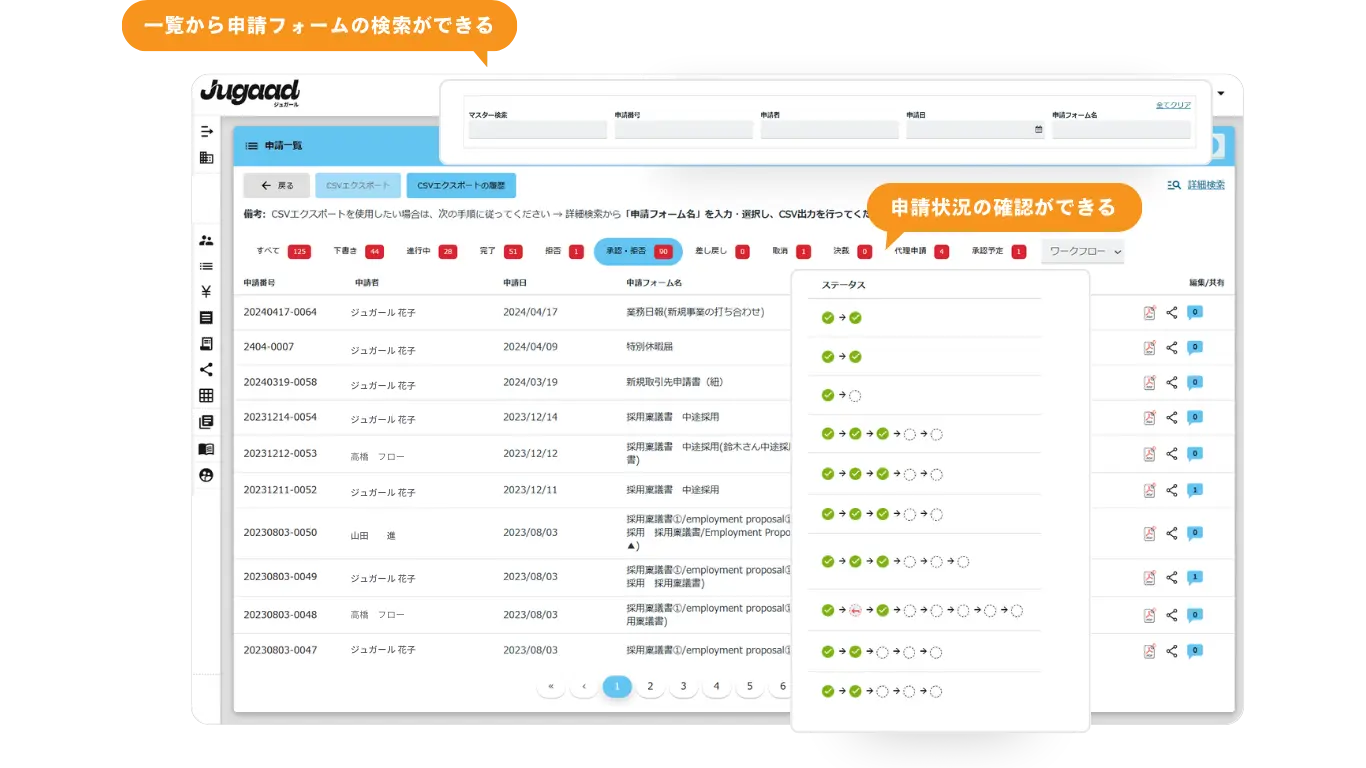Viewport: 1366px width, 768px height.
Task: Open PDF icon for row 20230803-0047
Action: click(1149, 651)
